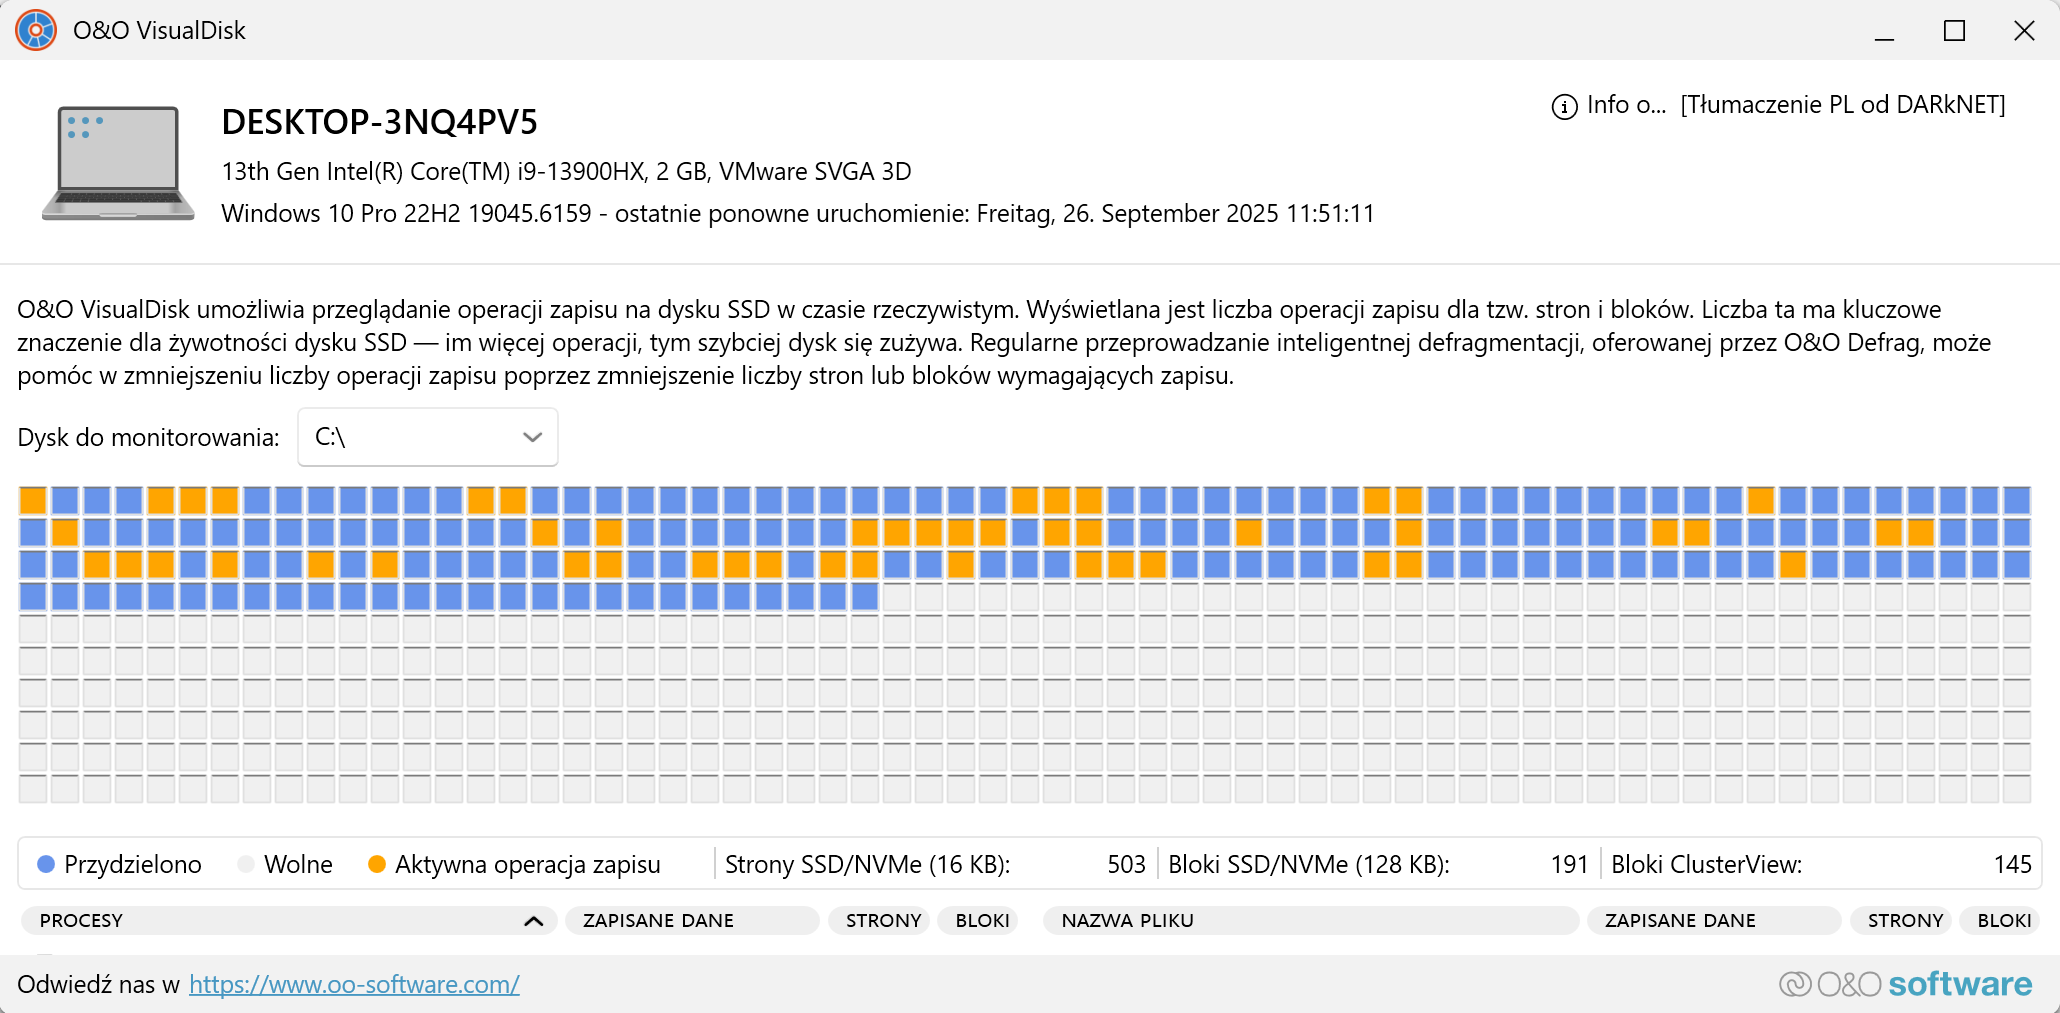Click the DESKTOP-3NQ4PV5 computer name
Image resolution: width=2060 pixels, height=1013 pixels.
click(379, 122)
